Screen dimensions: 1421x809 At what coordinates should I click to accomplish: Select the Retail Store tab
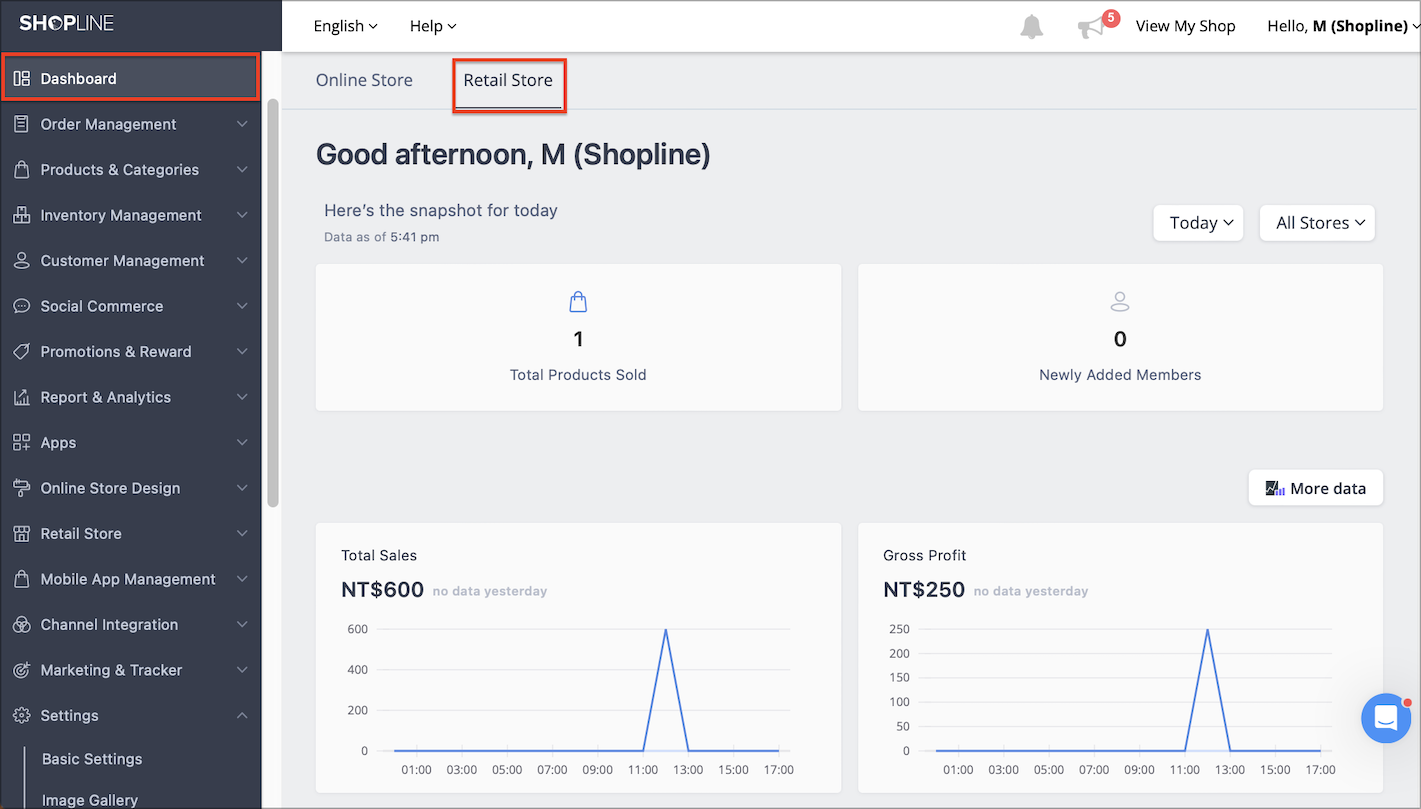508,80
